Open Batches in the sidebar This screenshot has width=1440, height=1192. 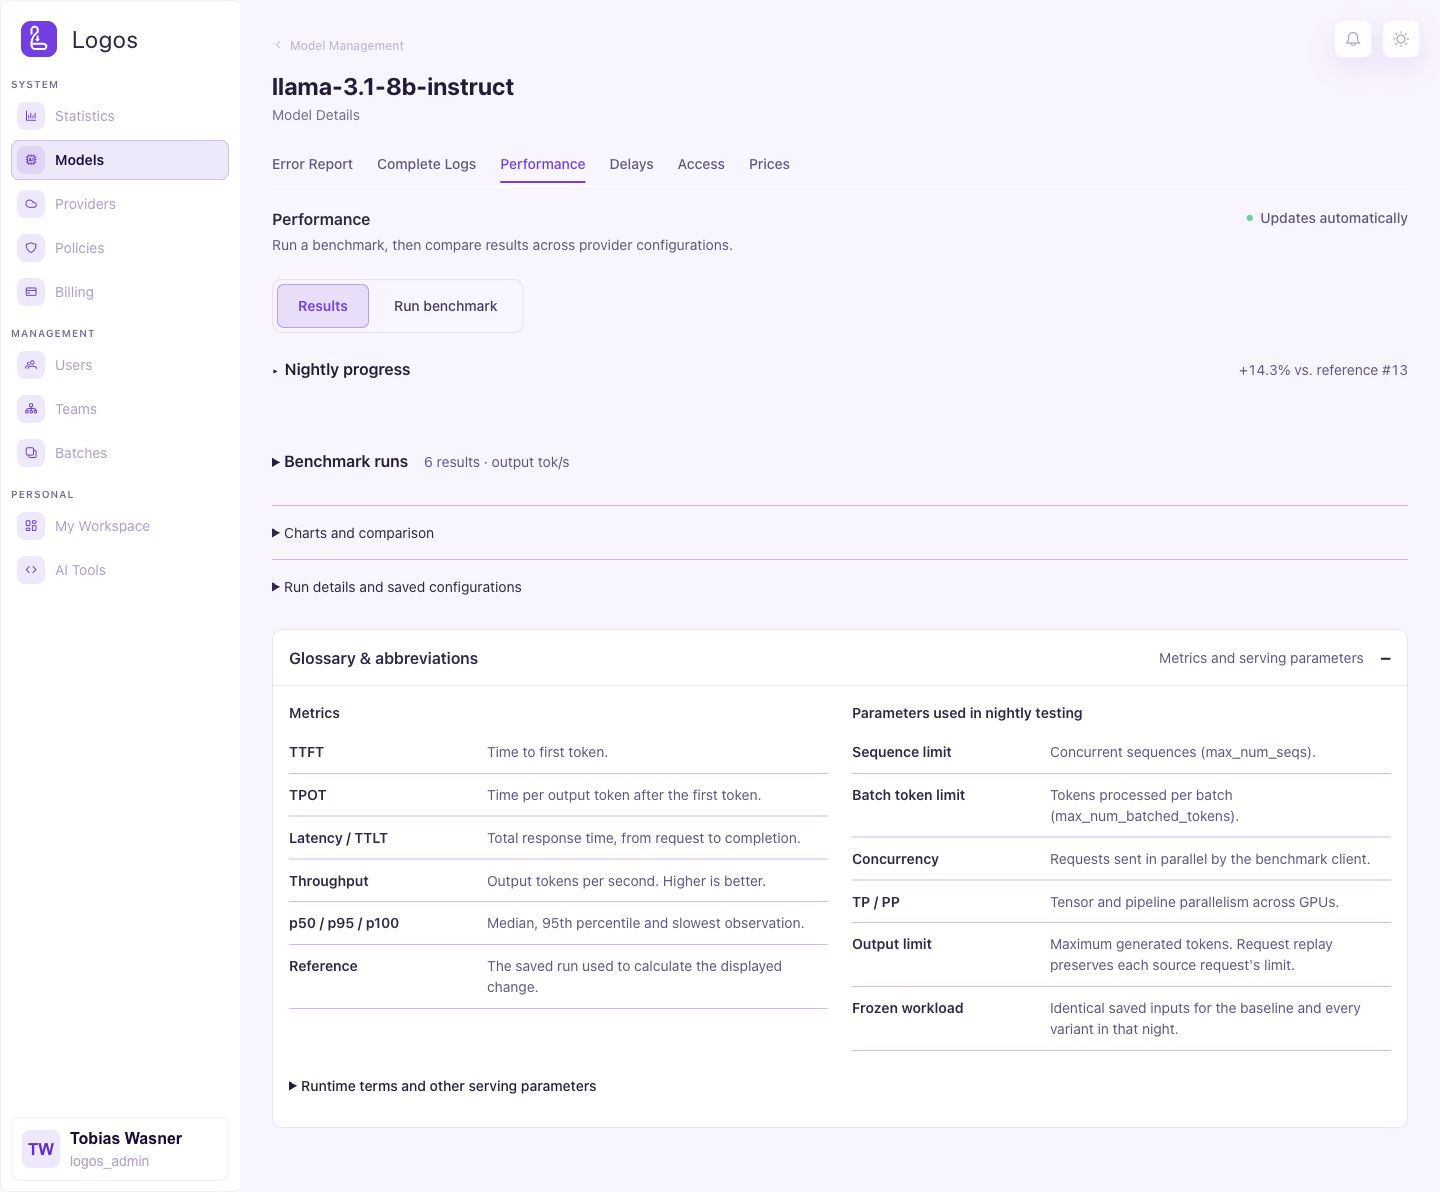point(120,453)
